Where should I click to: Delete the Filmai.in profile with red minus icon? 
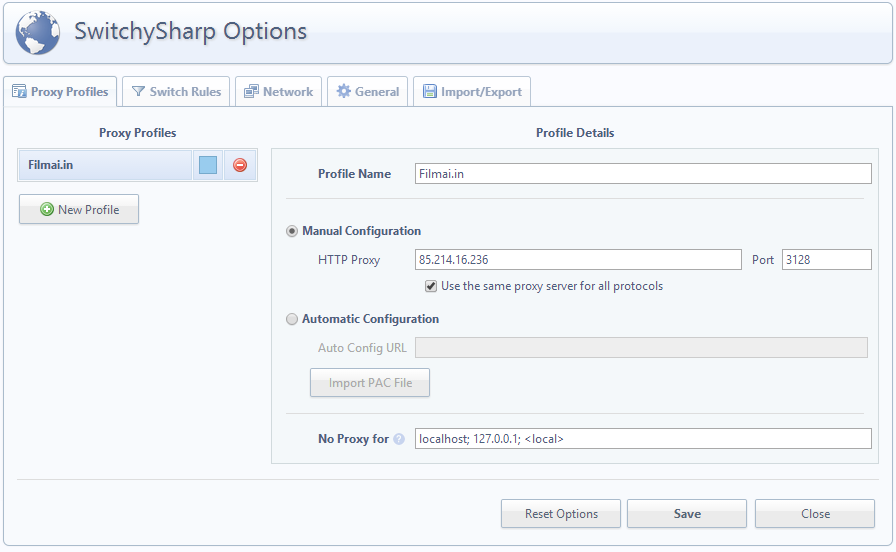[240, 165]
